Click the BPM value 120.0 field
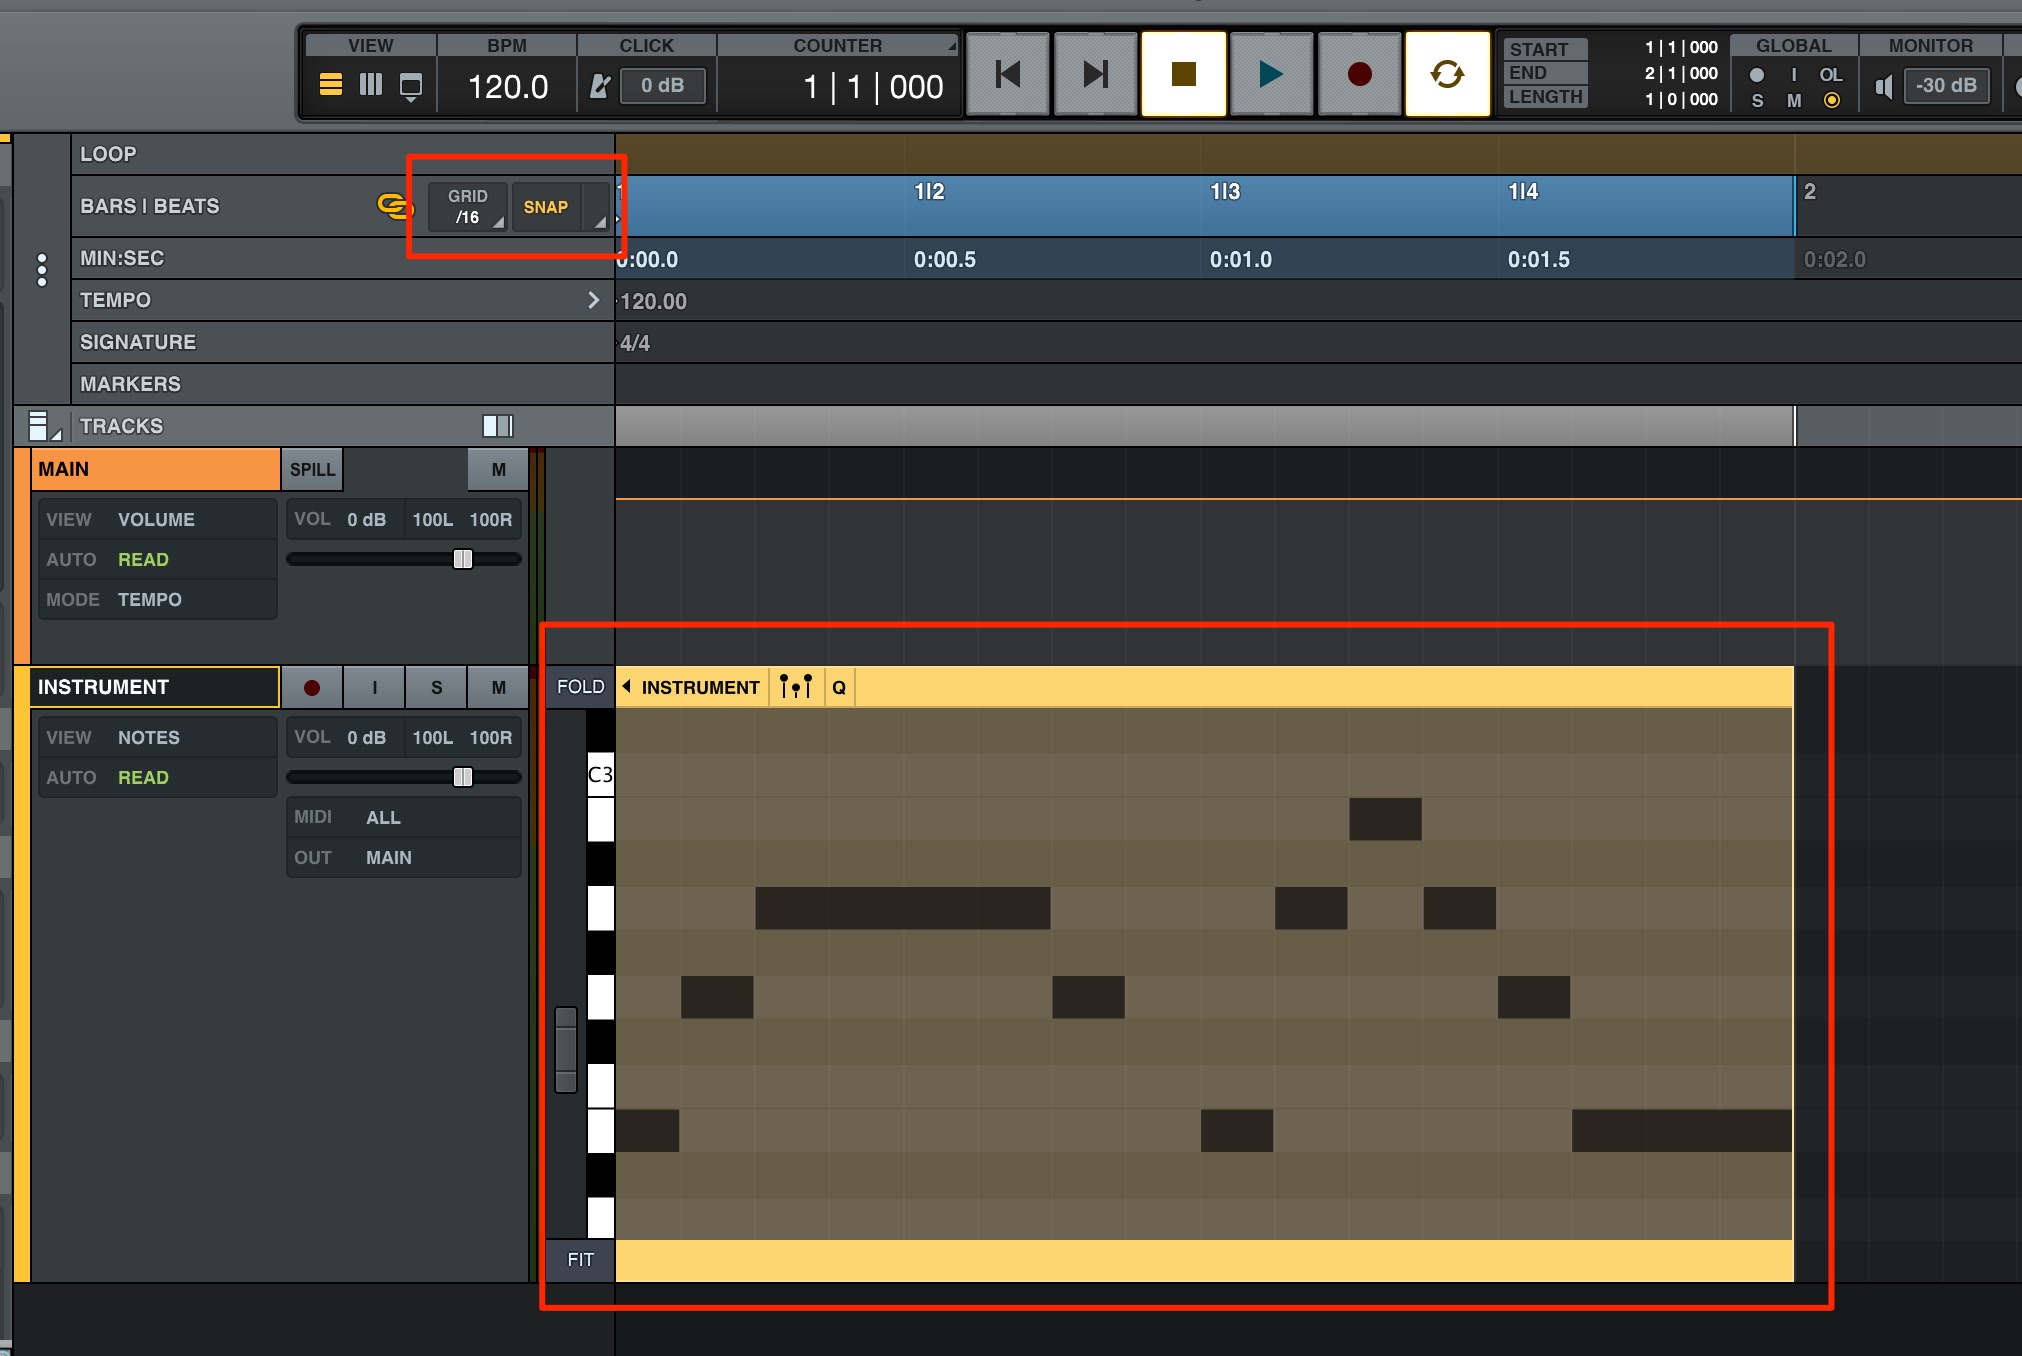 tap(508, 87)
